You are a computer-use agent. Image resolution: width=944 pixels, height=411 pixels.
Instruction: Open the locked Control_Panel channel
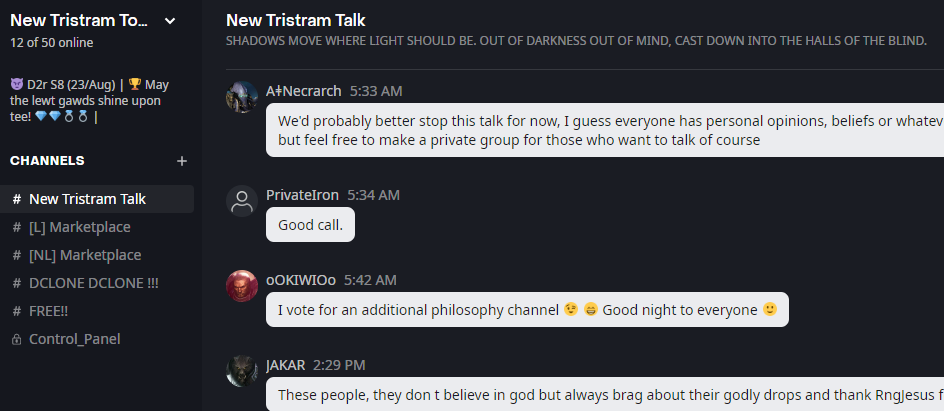(x=74, y=339)
